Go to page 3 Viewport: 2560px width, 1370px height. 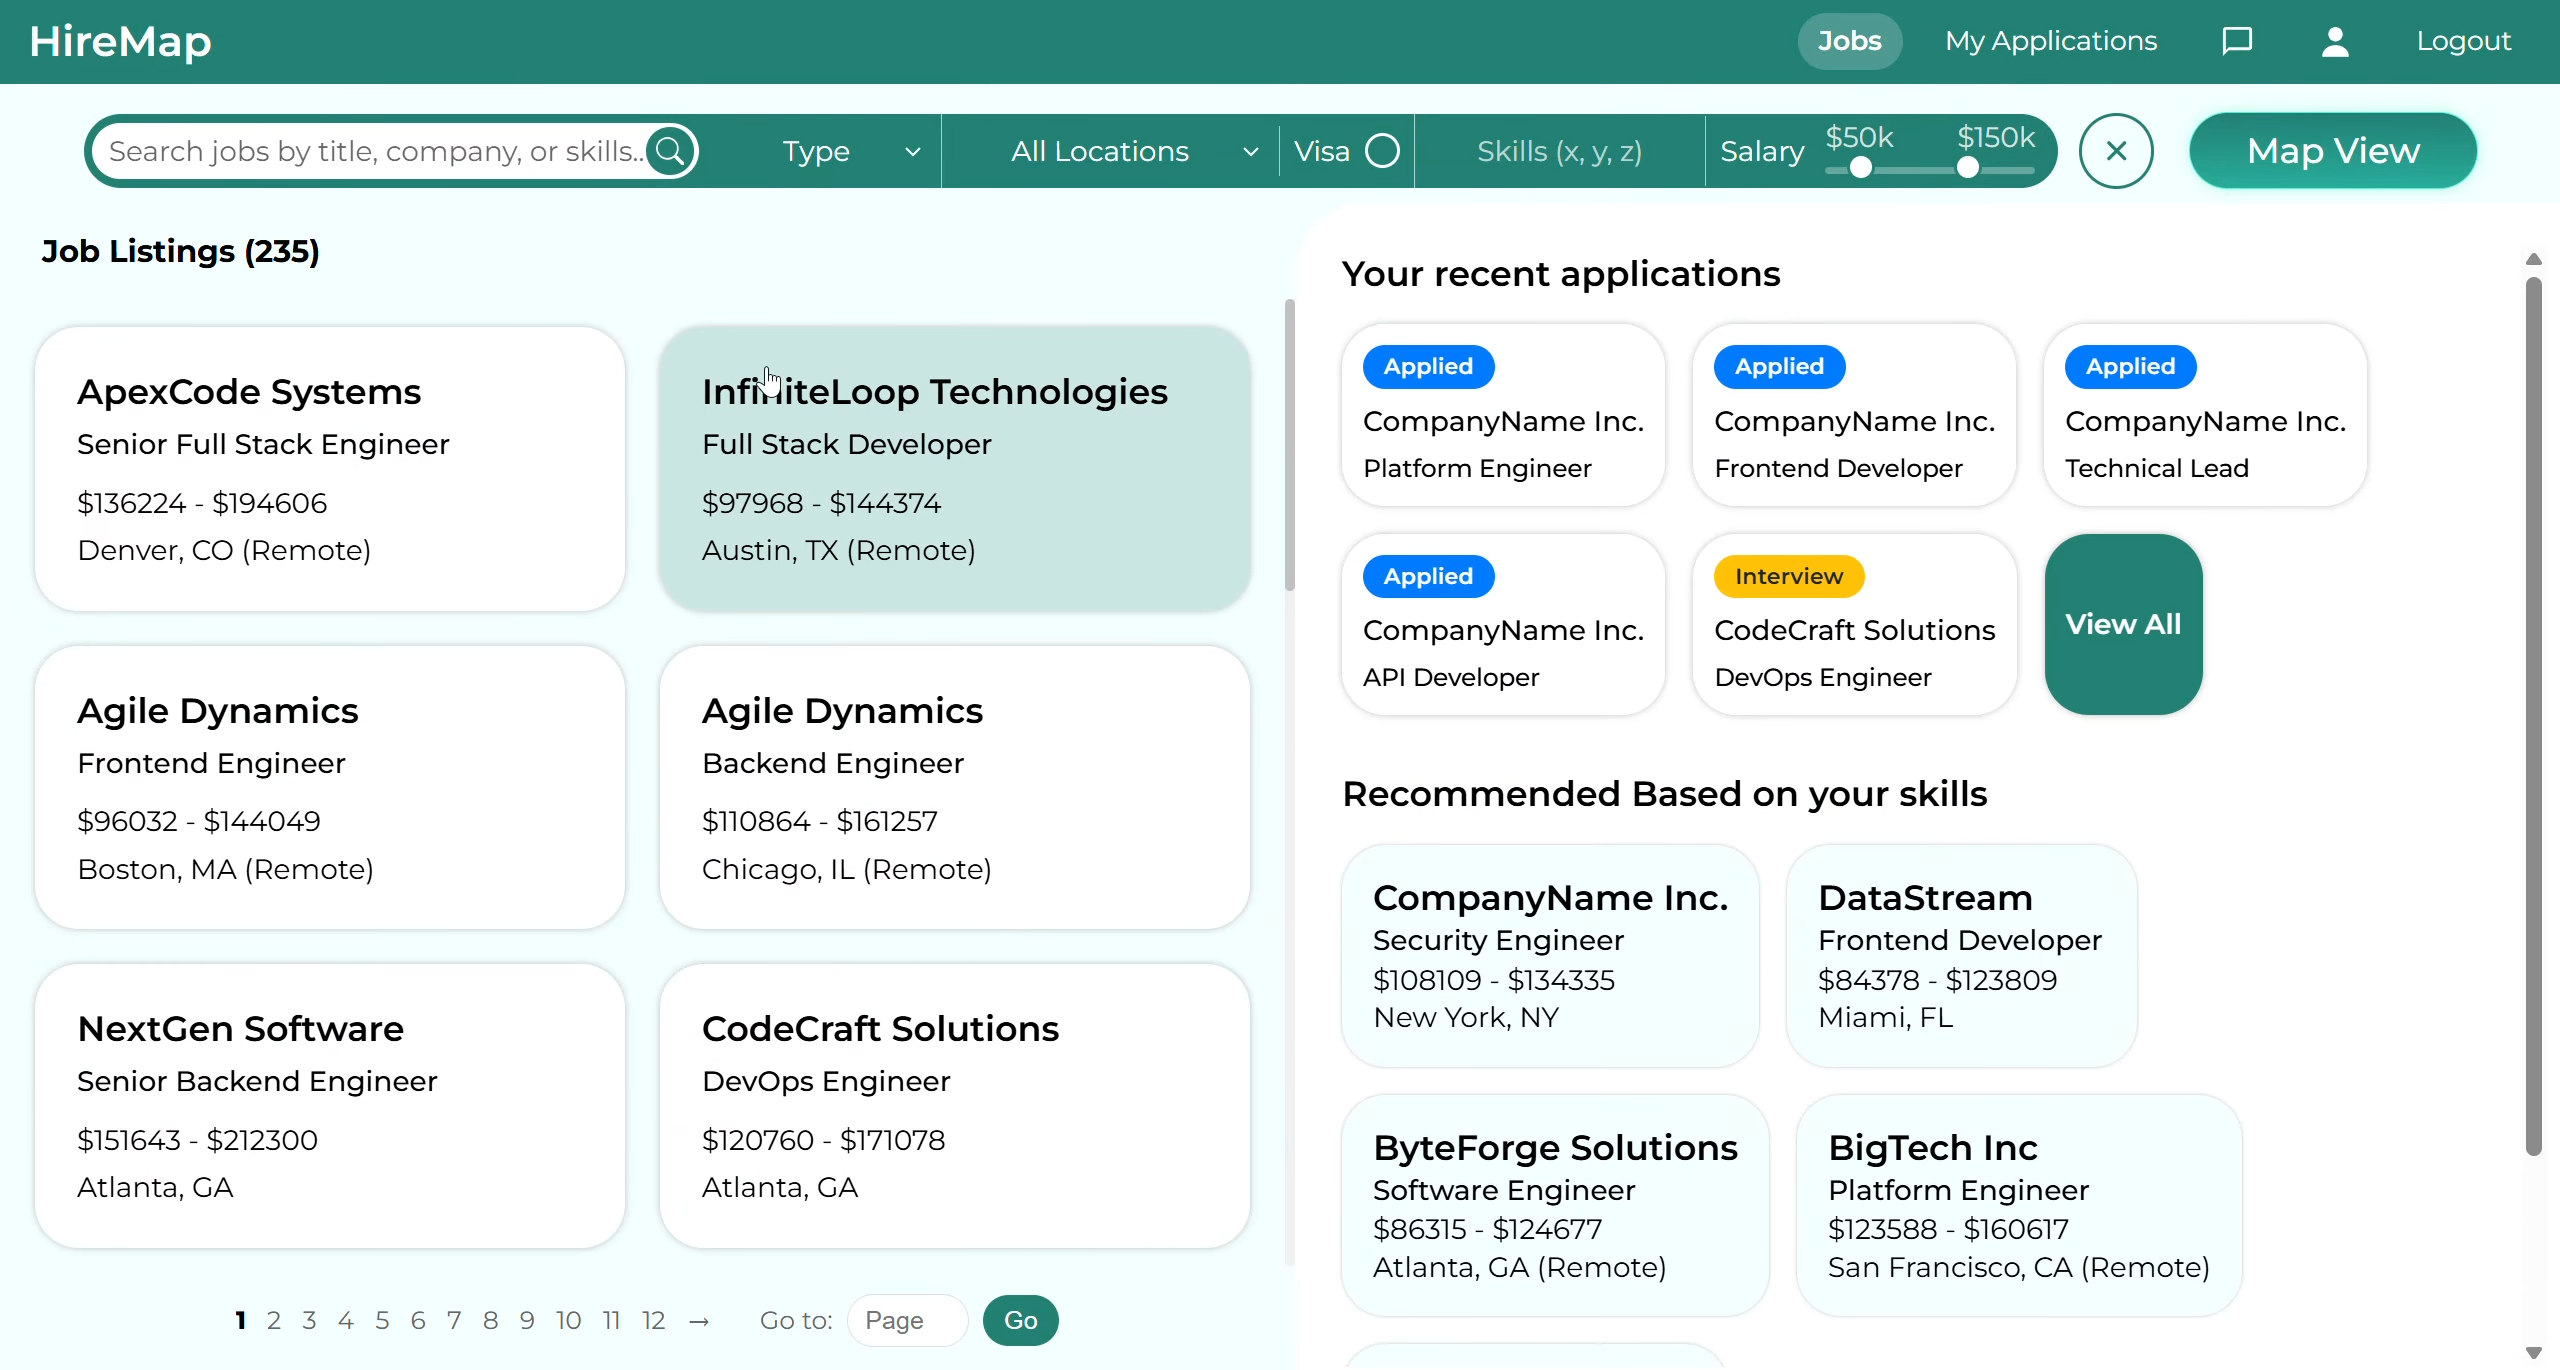309,1321
